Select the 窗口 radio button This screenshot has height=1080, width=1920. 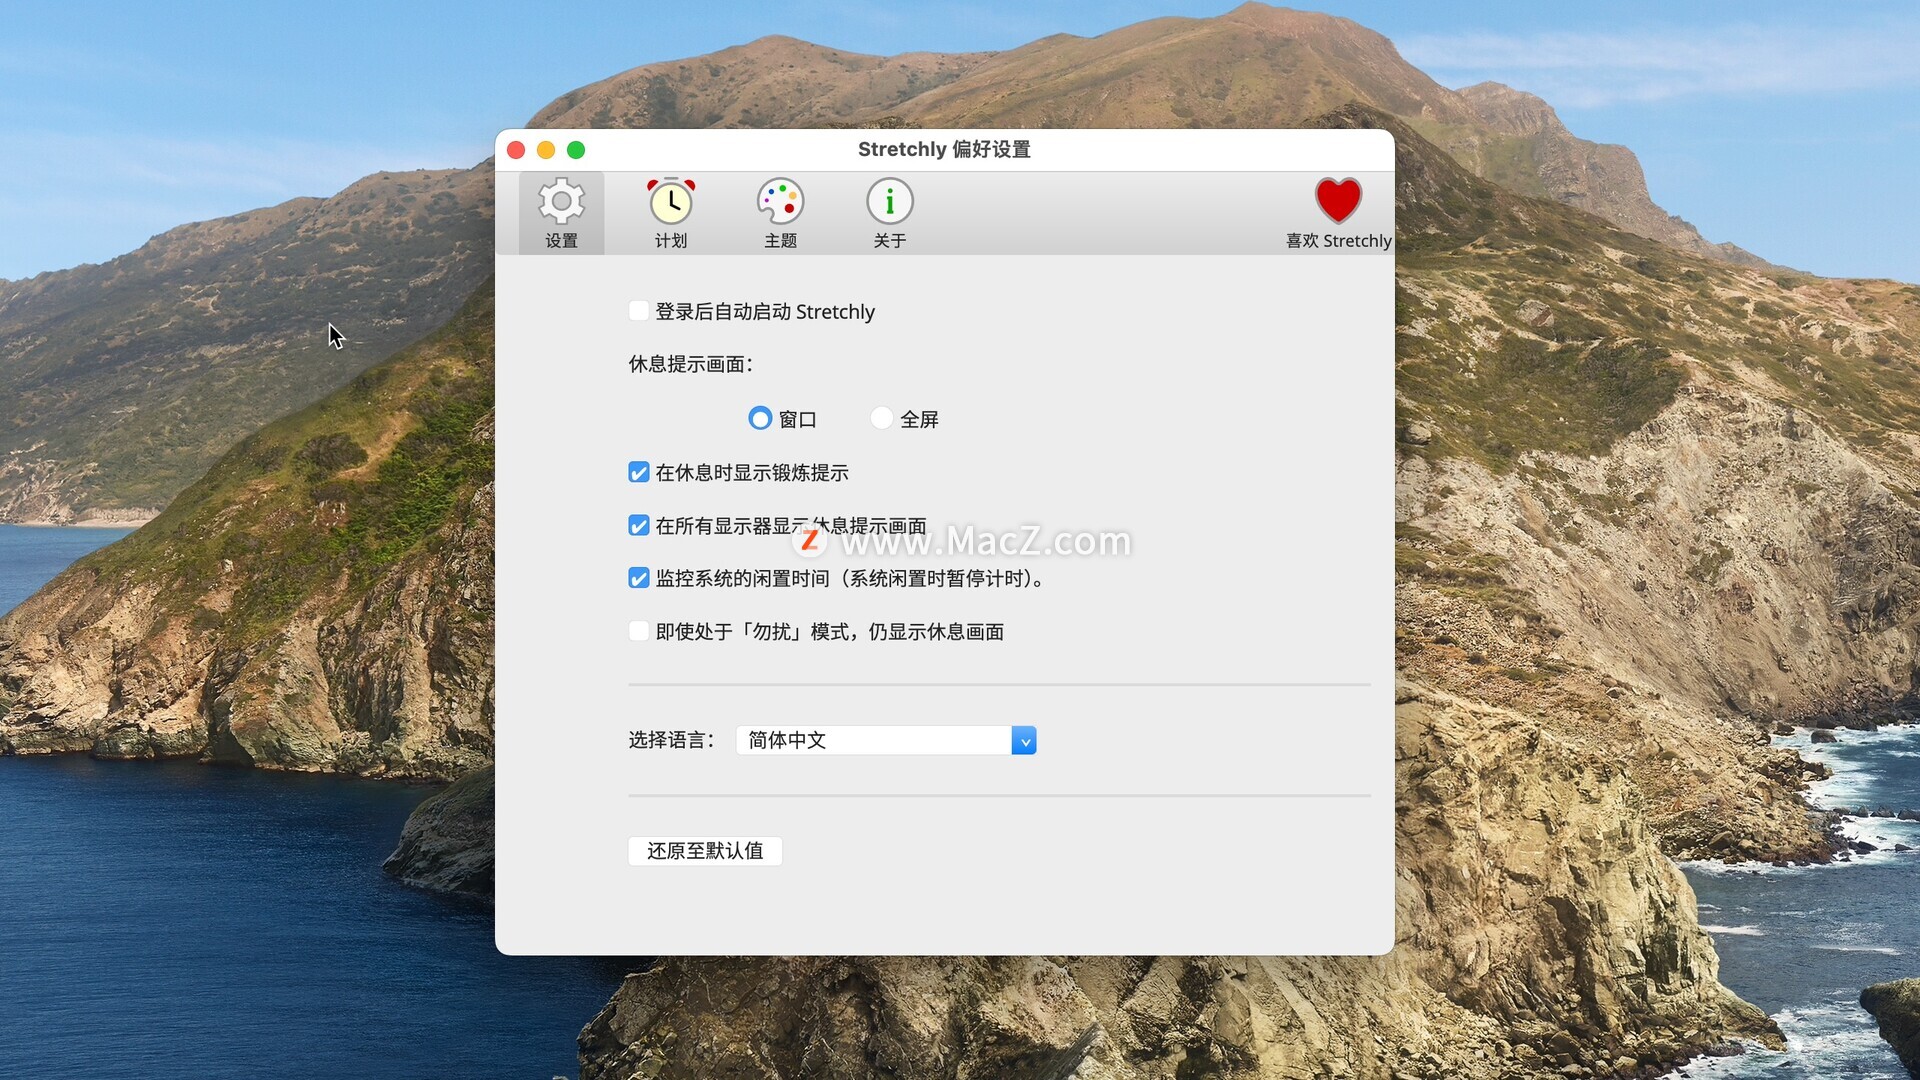click(x=760, y=418)
